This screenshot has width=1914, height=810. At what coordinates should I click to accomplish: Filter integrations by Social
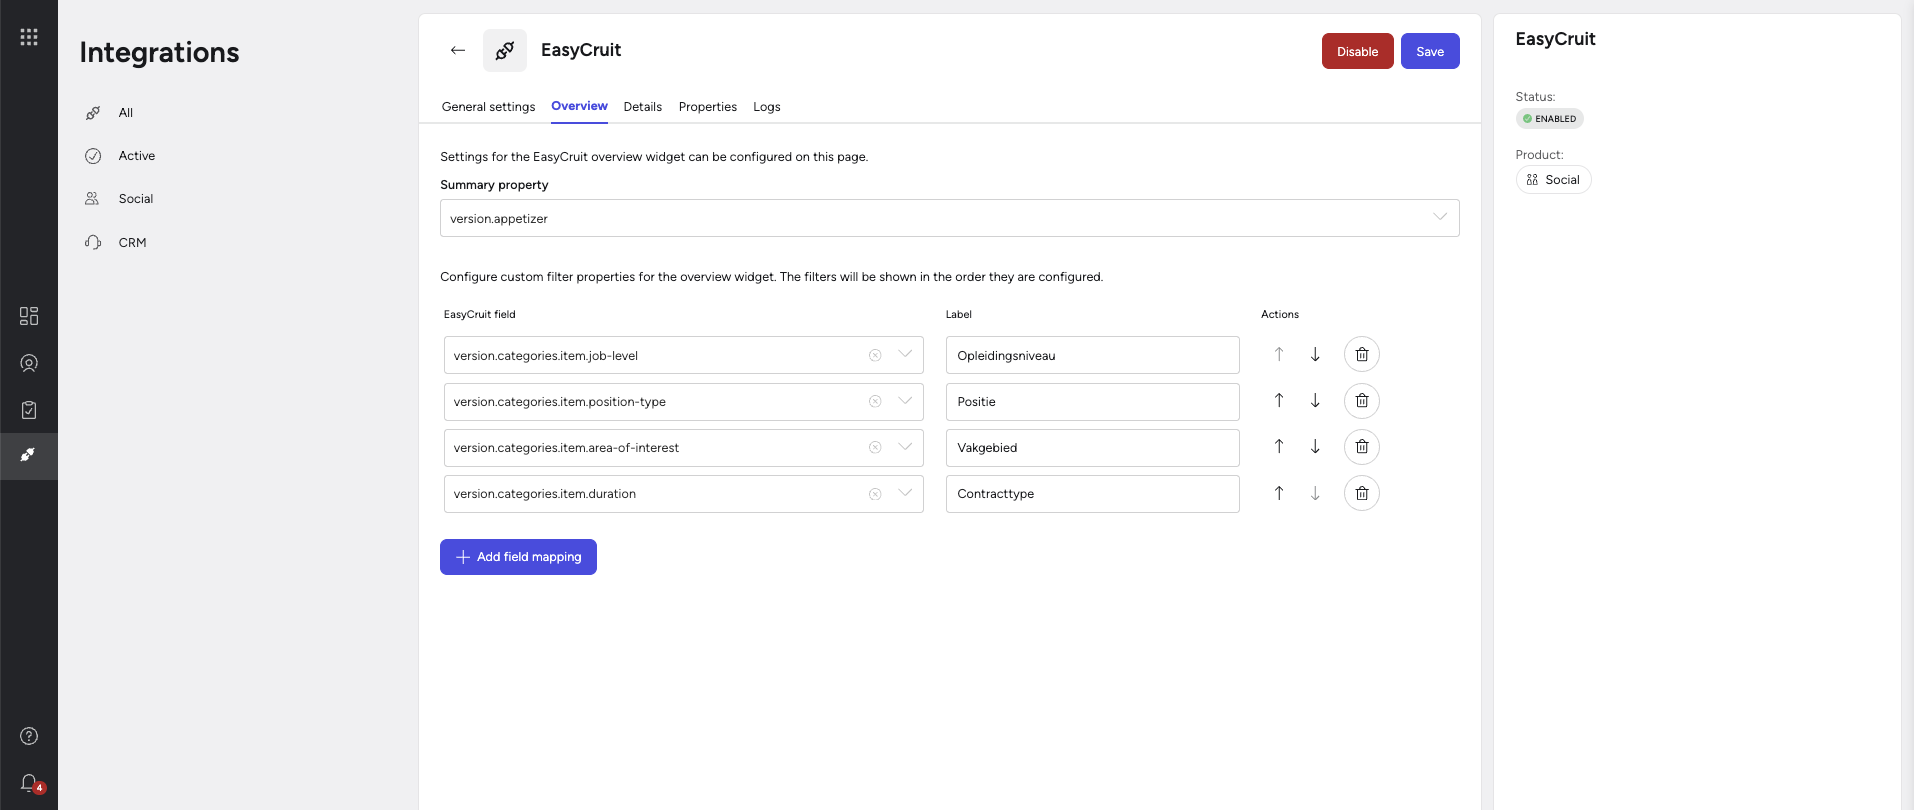click(x=135, y=199)
